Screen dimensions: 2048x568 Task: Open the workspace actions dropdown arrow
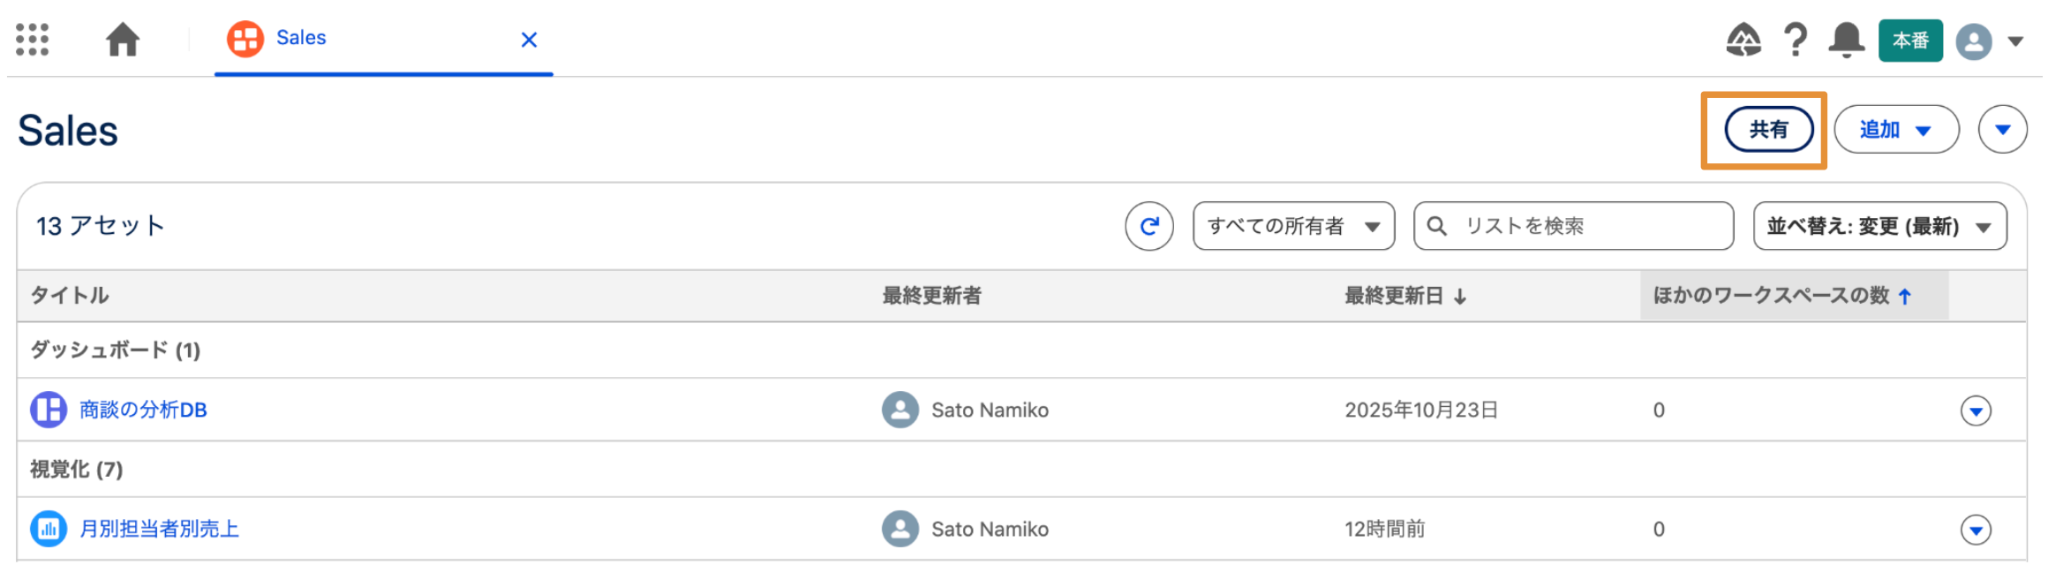[2002, 130]
